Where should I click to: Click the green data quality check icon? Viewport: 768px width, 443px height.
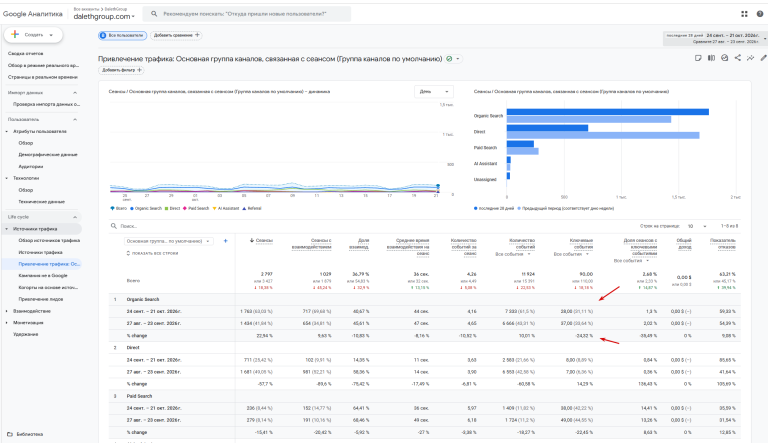click(449, 59)
